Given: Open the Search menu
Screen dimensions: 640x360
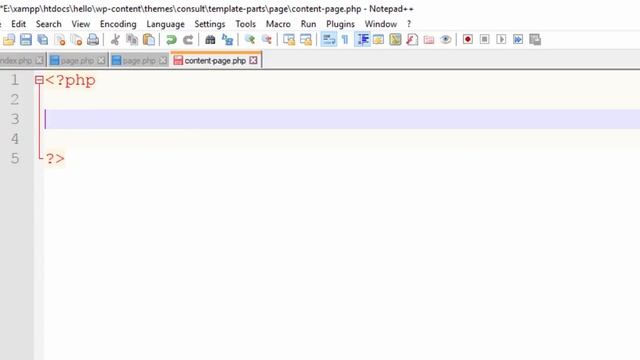Looking at the screenshot, I should 49,24.
